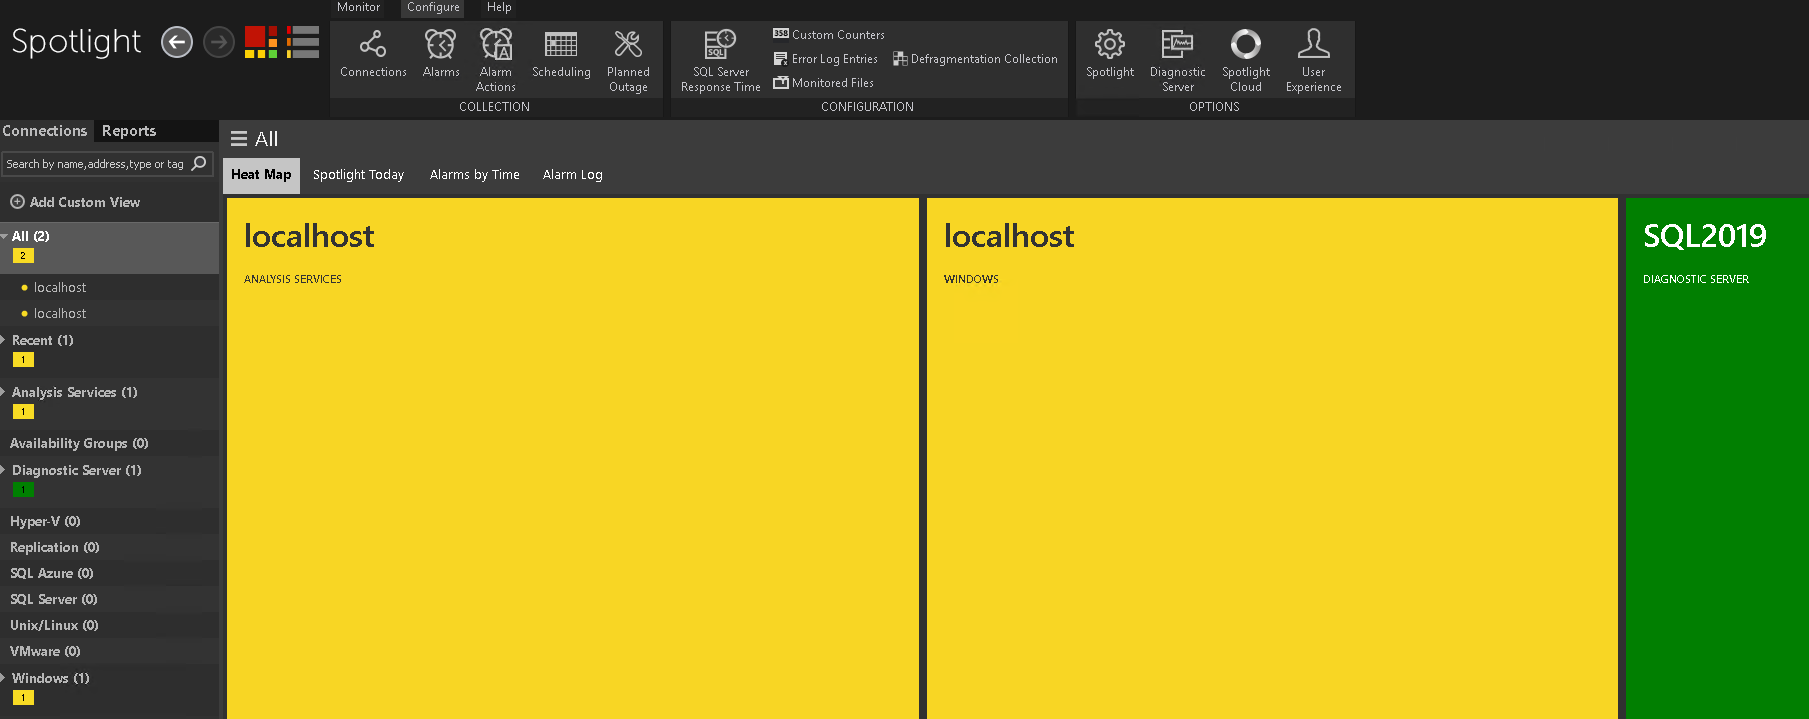The height and width of the screenshot is (719, 1809).
Task: Expand the Analysis Services (1) group
Action: [x=4, y=392]
